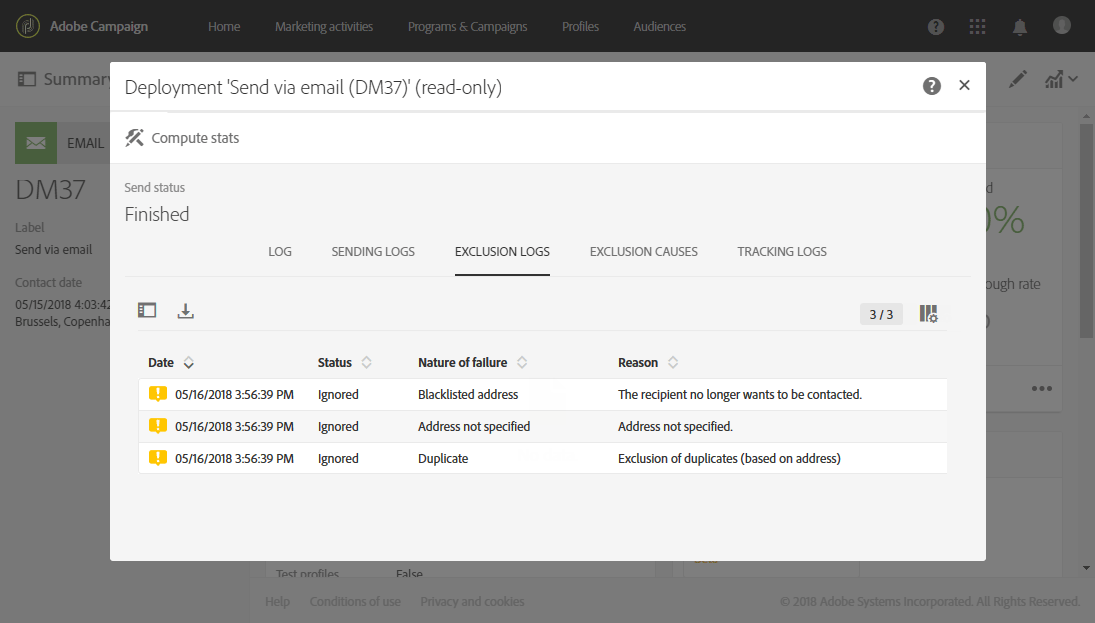Image resolution: width=1095 pixels, height=623 pixels.
Task: Open help from the dialog question mark
Action: click(x=931, y=85)
